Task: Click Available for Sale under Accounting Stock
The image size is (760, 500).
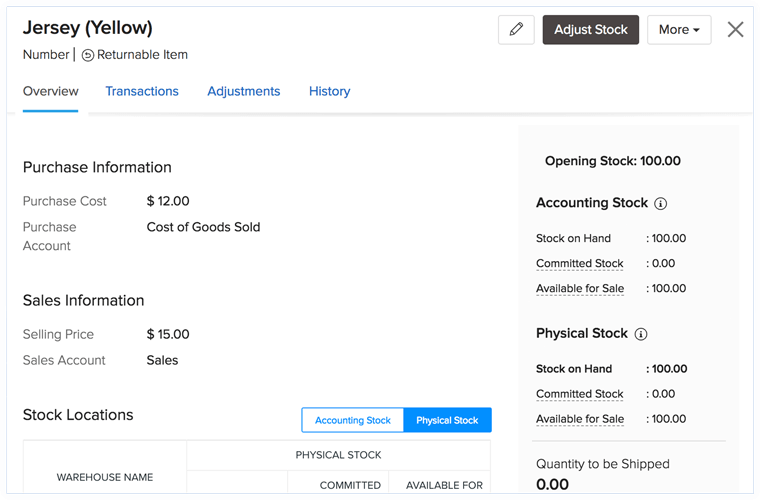Action: (580, 289)
